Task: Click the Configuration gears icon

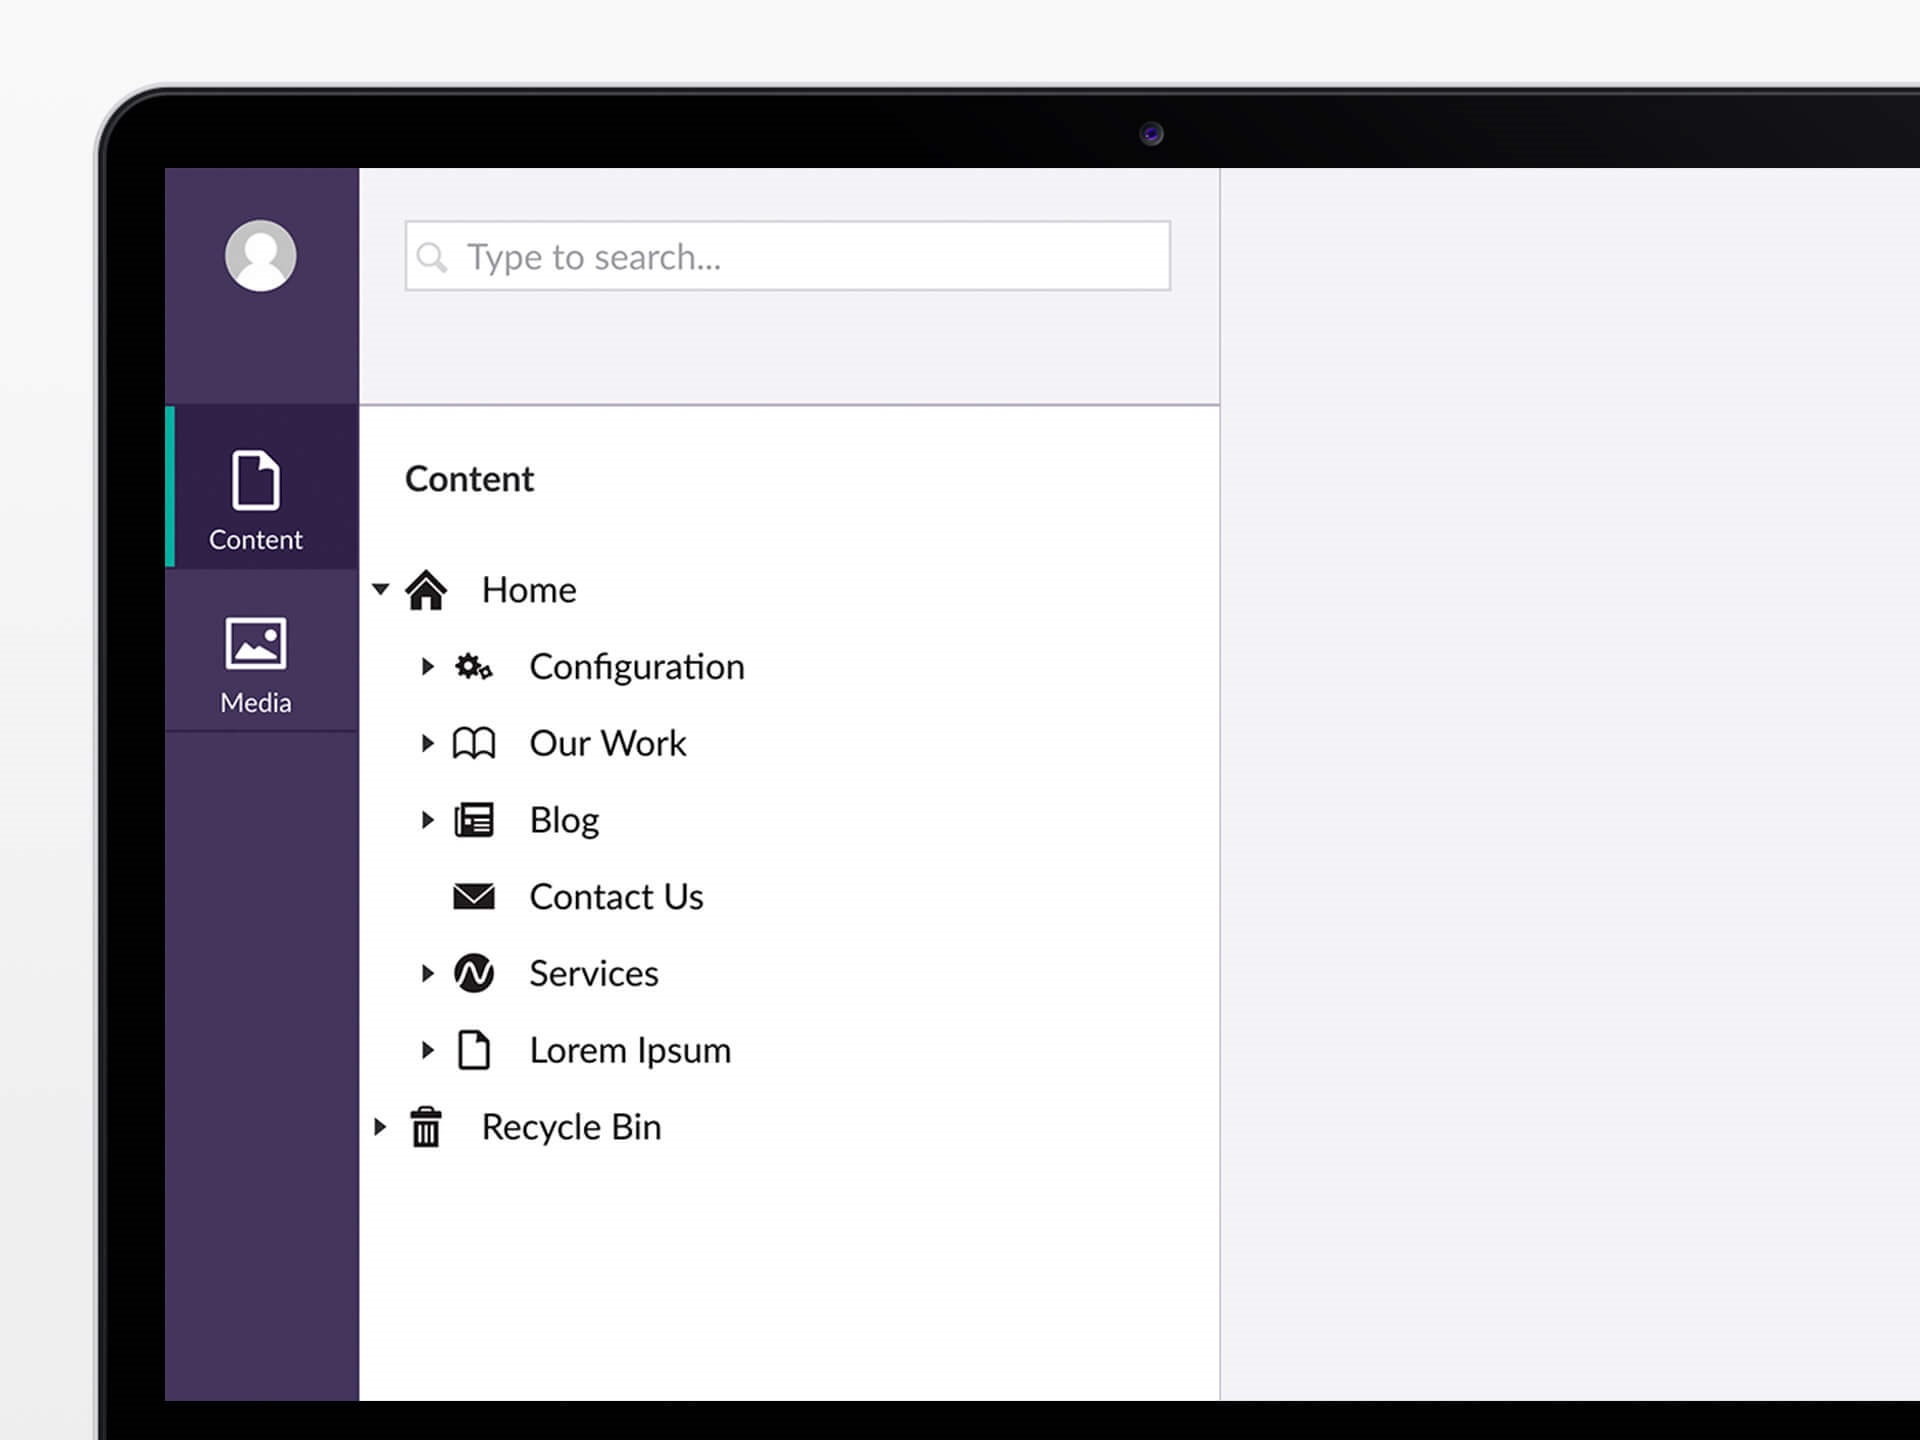Action: point(474,667)
